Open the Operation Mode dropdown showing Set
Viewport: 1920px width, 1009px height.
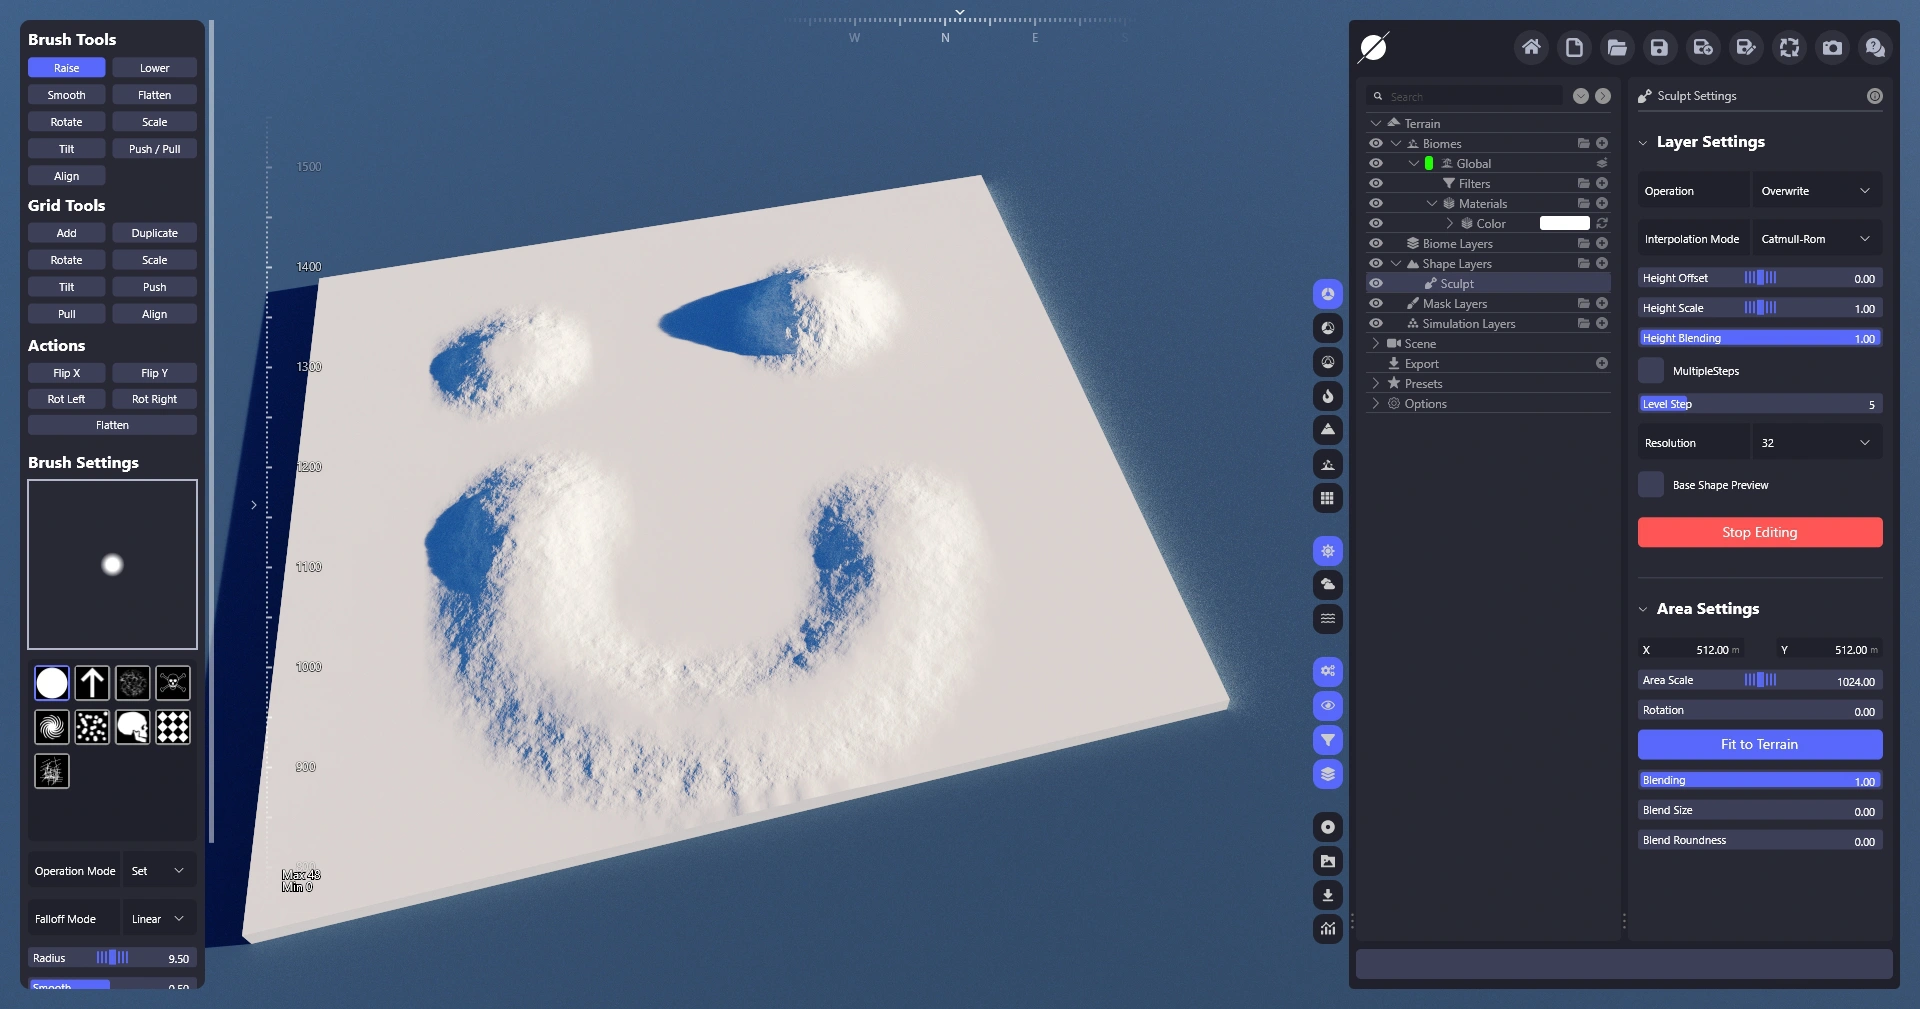[x=159, y=871]
